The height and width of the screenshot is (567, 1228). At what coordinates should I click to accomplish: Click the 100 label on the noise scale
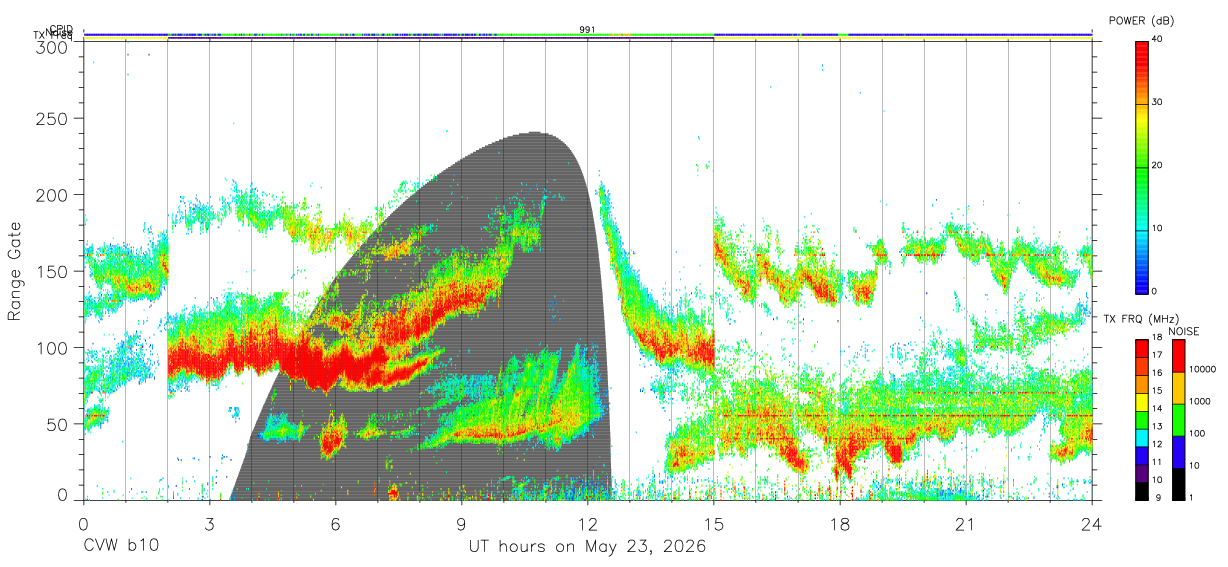tap(1199, 434)
